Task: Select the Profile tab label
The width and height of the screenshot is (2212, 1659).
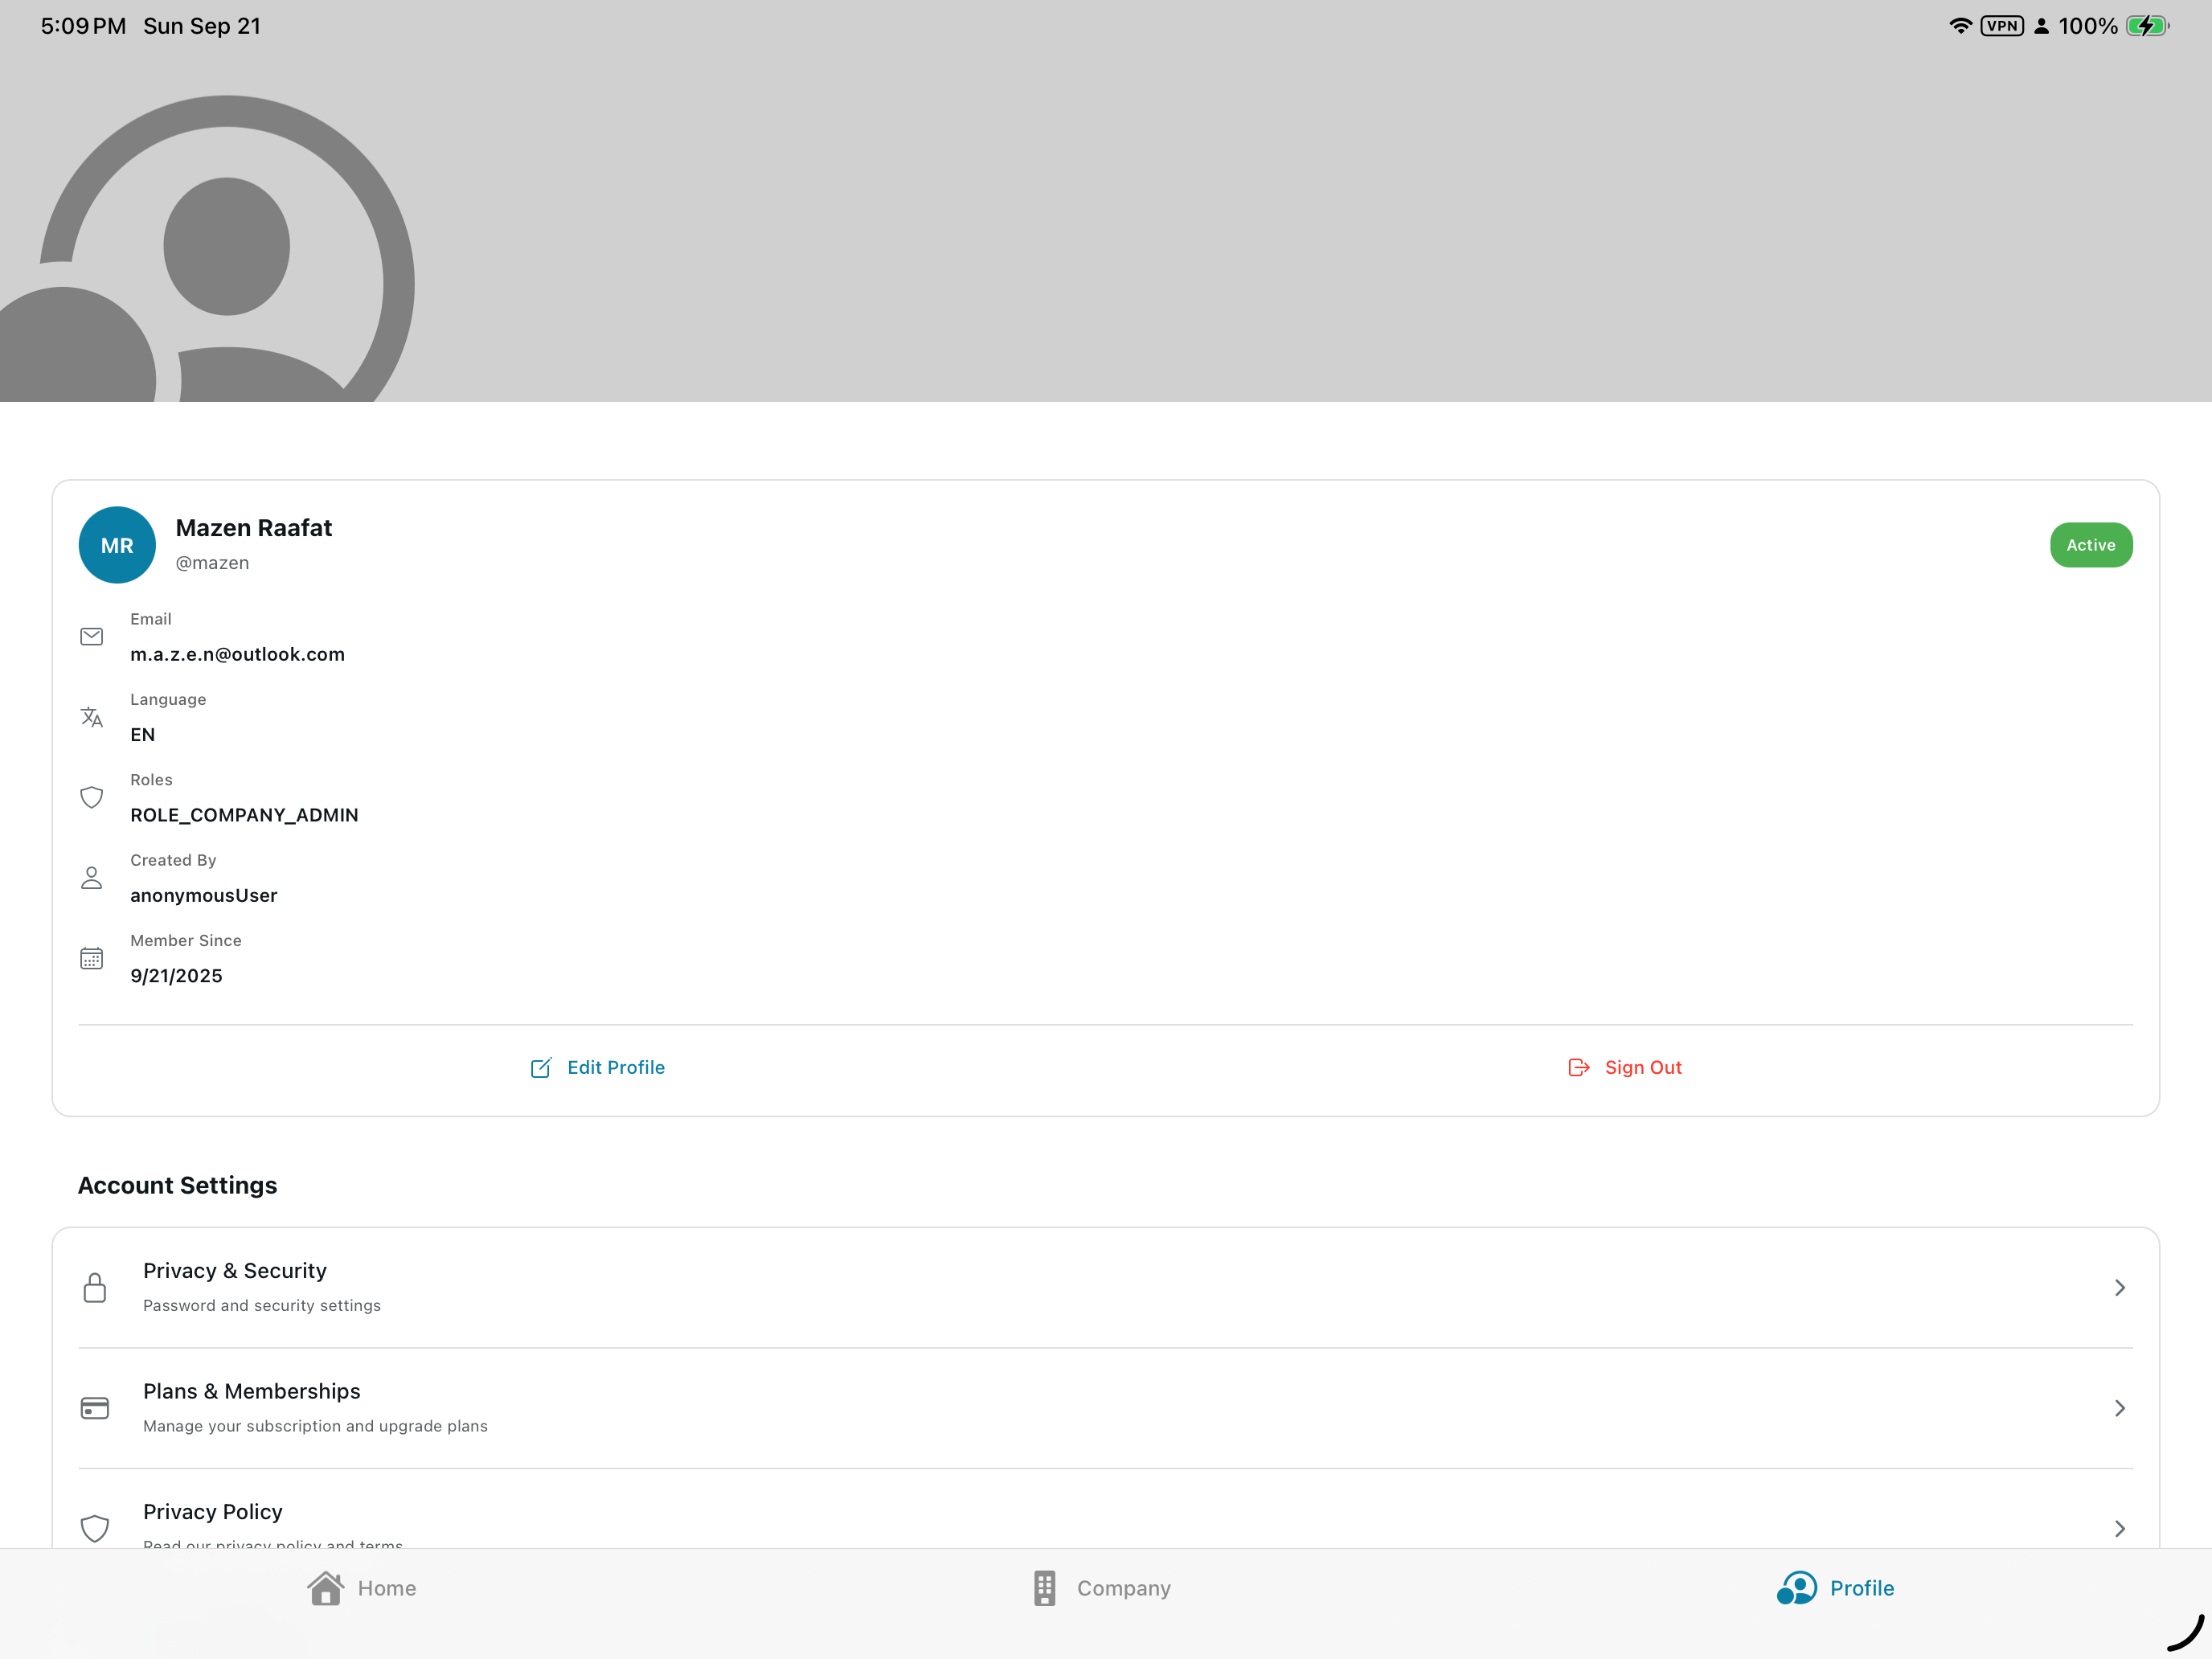Action: click(1861, 1588)
